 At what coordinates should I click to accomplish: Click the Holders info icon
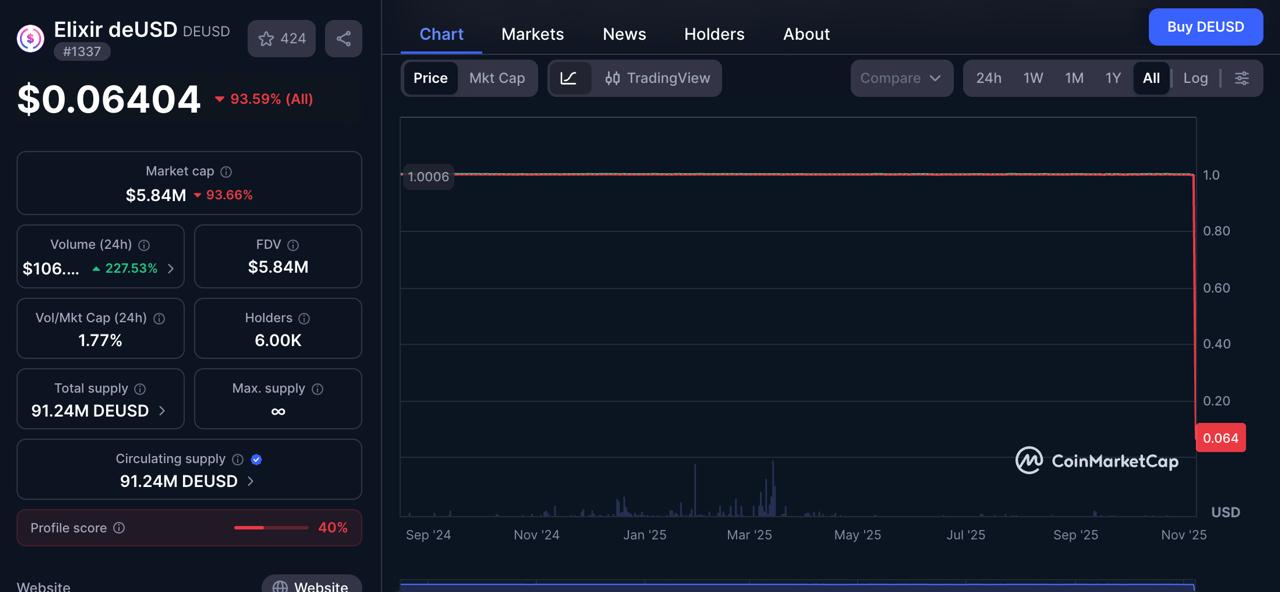(x=304, y=318)
